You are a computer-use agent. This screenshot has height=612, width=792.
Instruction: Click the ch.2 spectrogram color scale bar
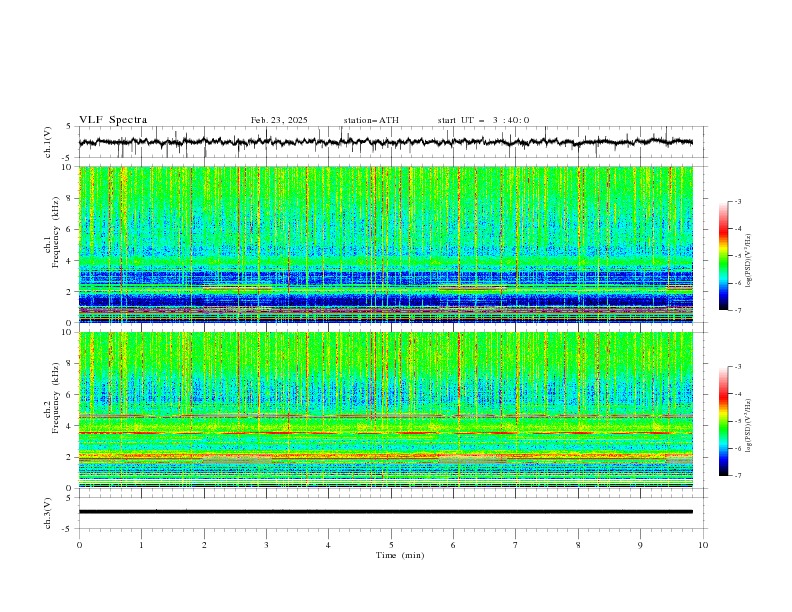[723, 421]
